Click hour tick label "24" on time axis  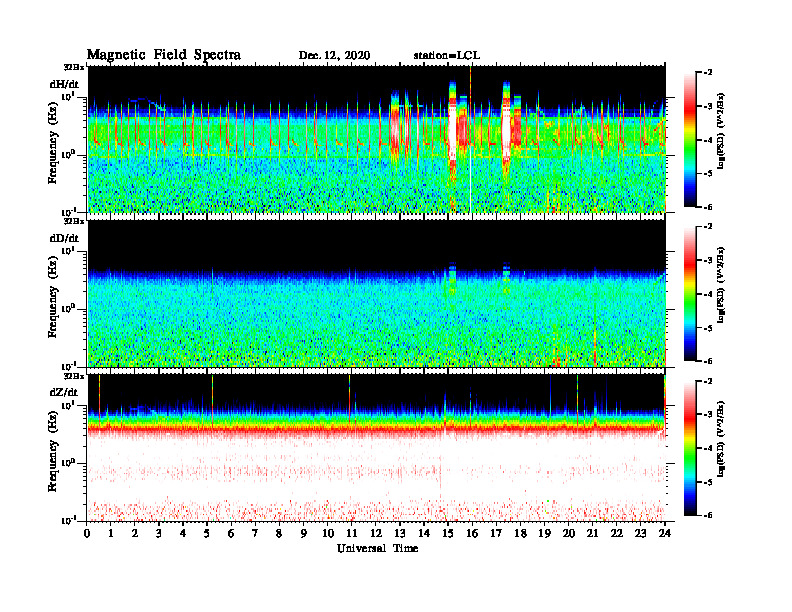(665, 534)
